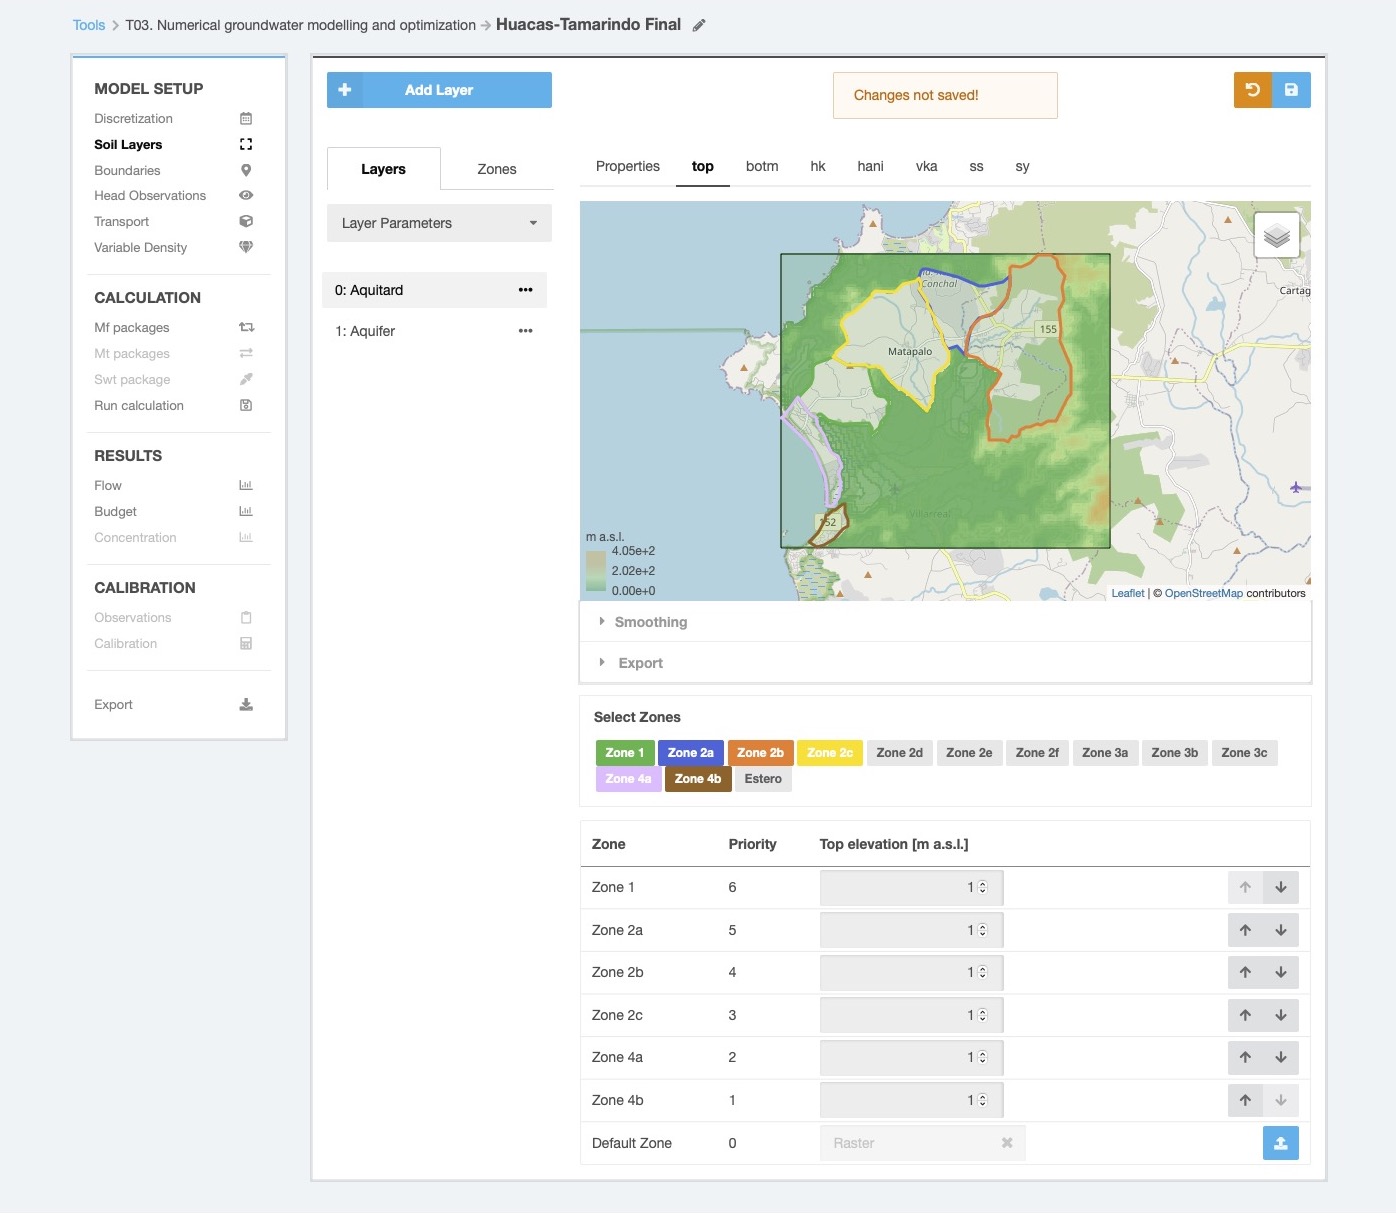Move Zone 2c priority down

[x=1281, y=1015]
